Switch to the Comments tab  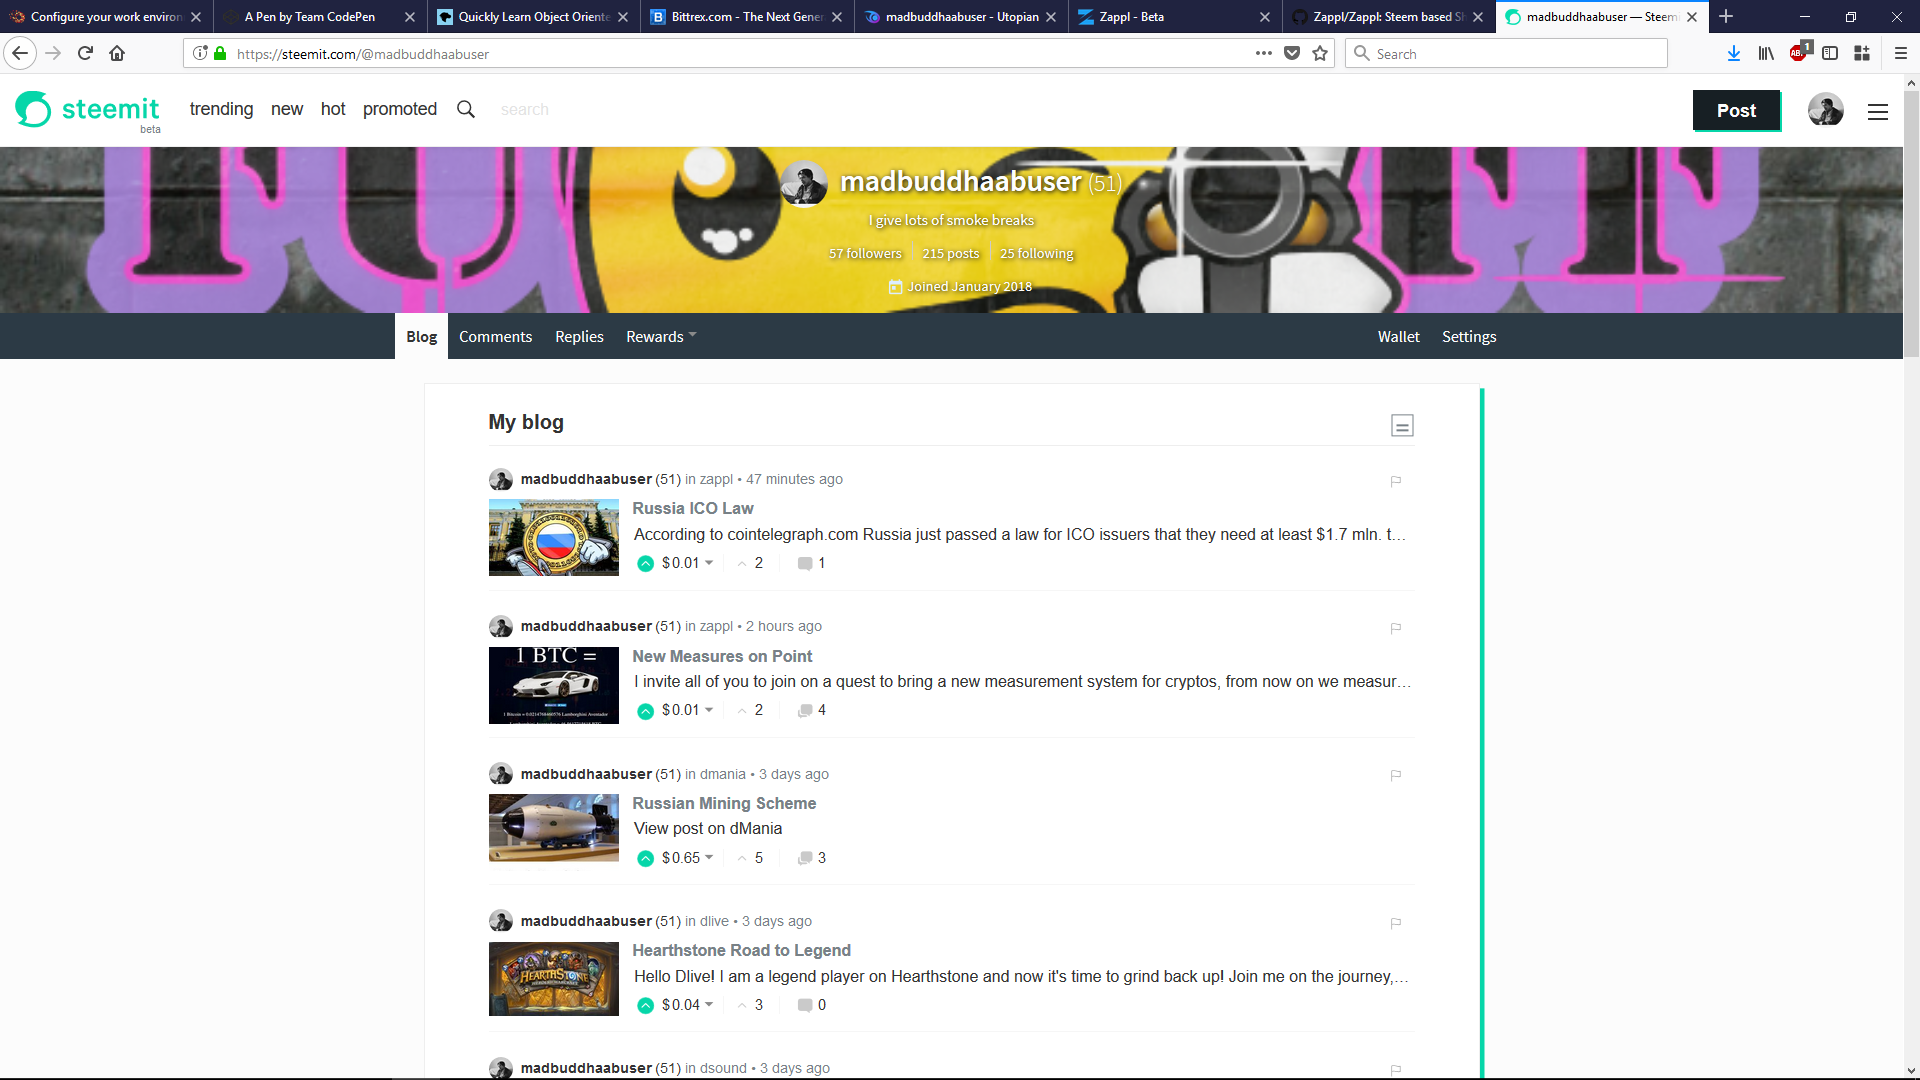495,337
